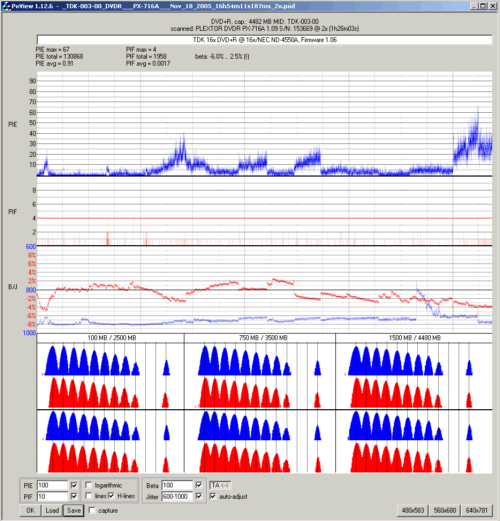500x521 pixels.
Task: Click the Load button
Action: (x=52, y=510)
